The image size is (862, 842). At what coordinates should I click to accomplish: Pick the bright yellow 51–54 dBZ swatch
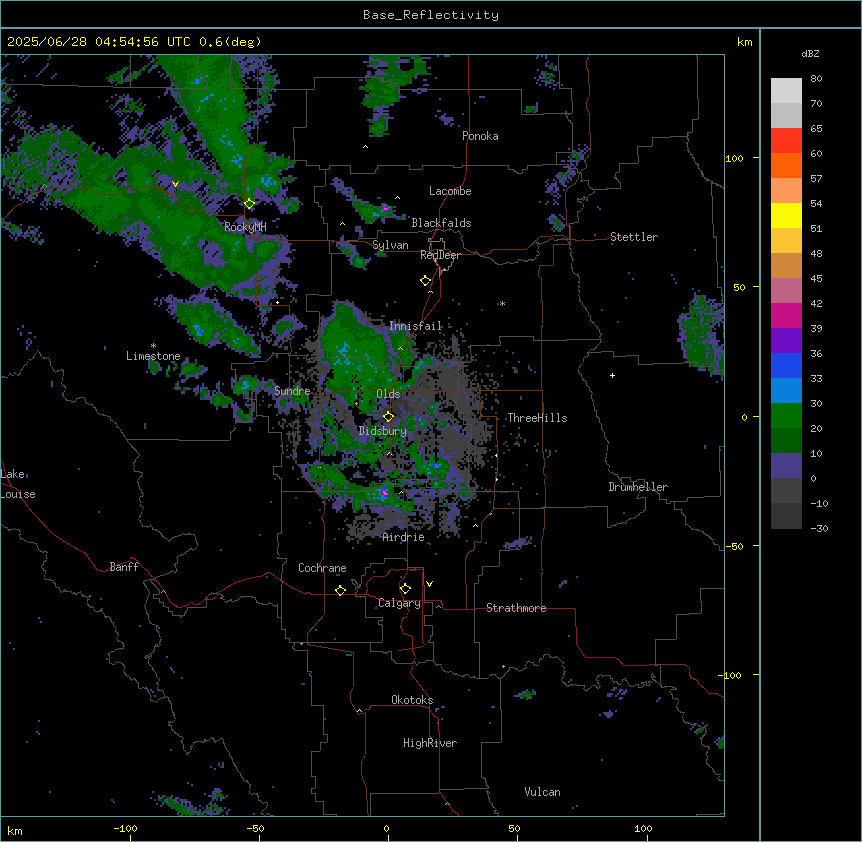tap(786, 215)
